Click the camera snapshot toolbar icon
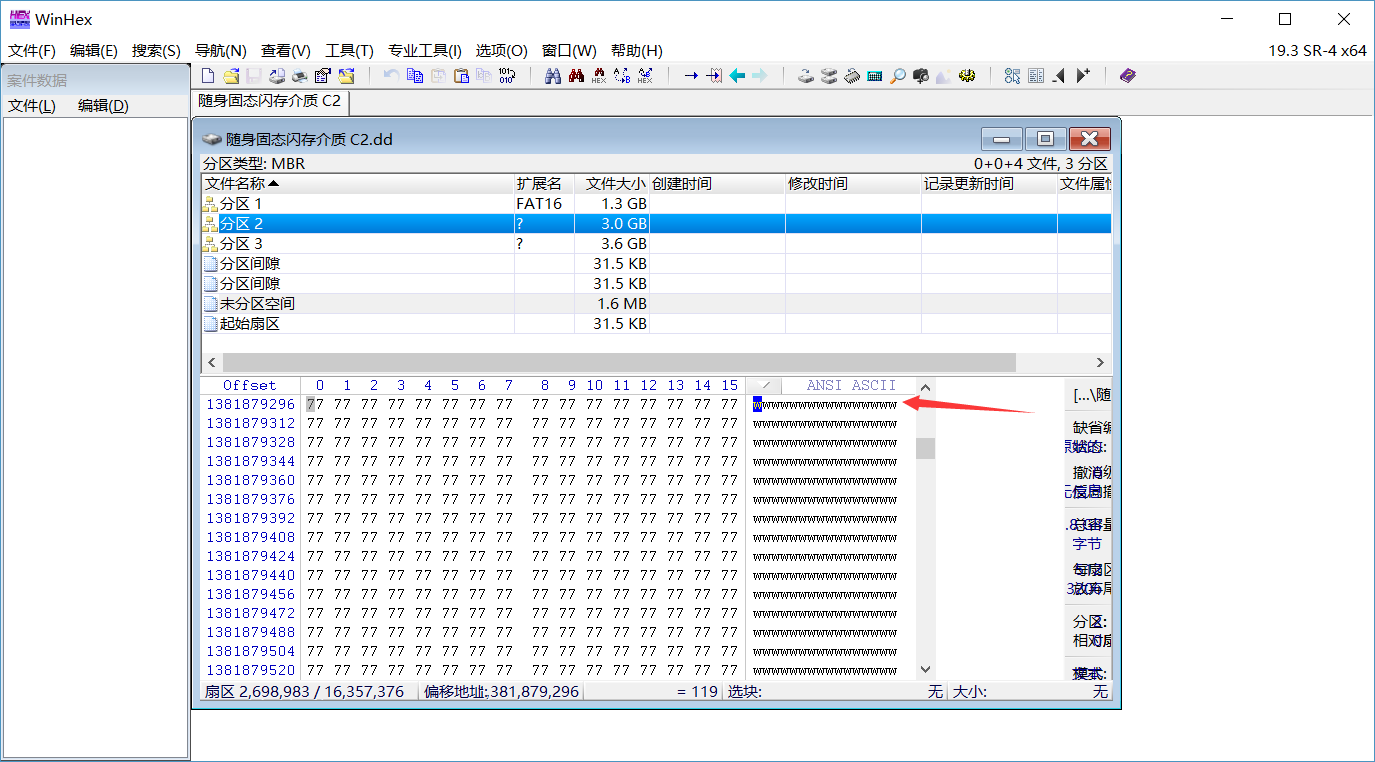 click(921, 75)
